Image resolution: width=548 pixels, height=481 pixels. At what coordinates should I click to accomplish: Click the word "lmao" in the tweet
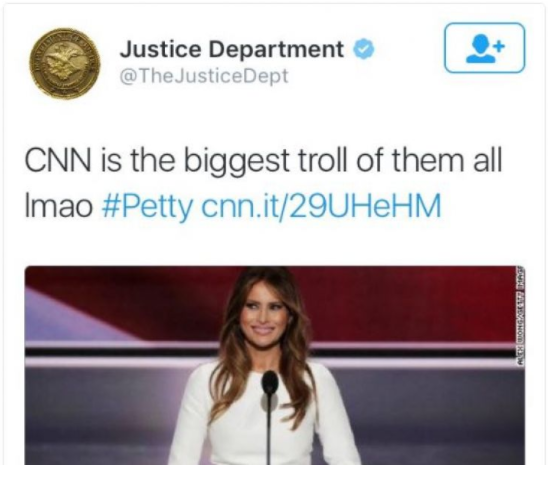(x=58, y=206)
